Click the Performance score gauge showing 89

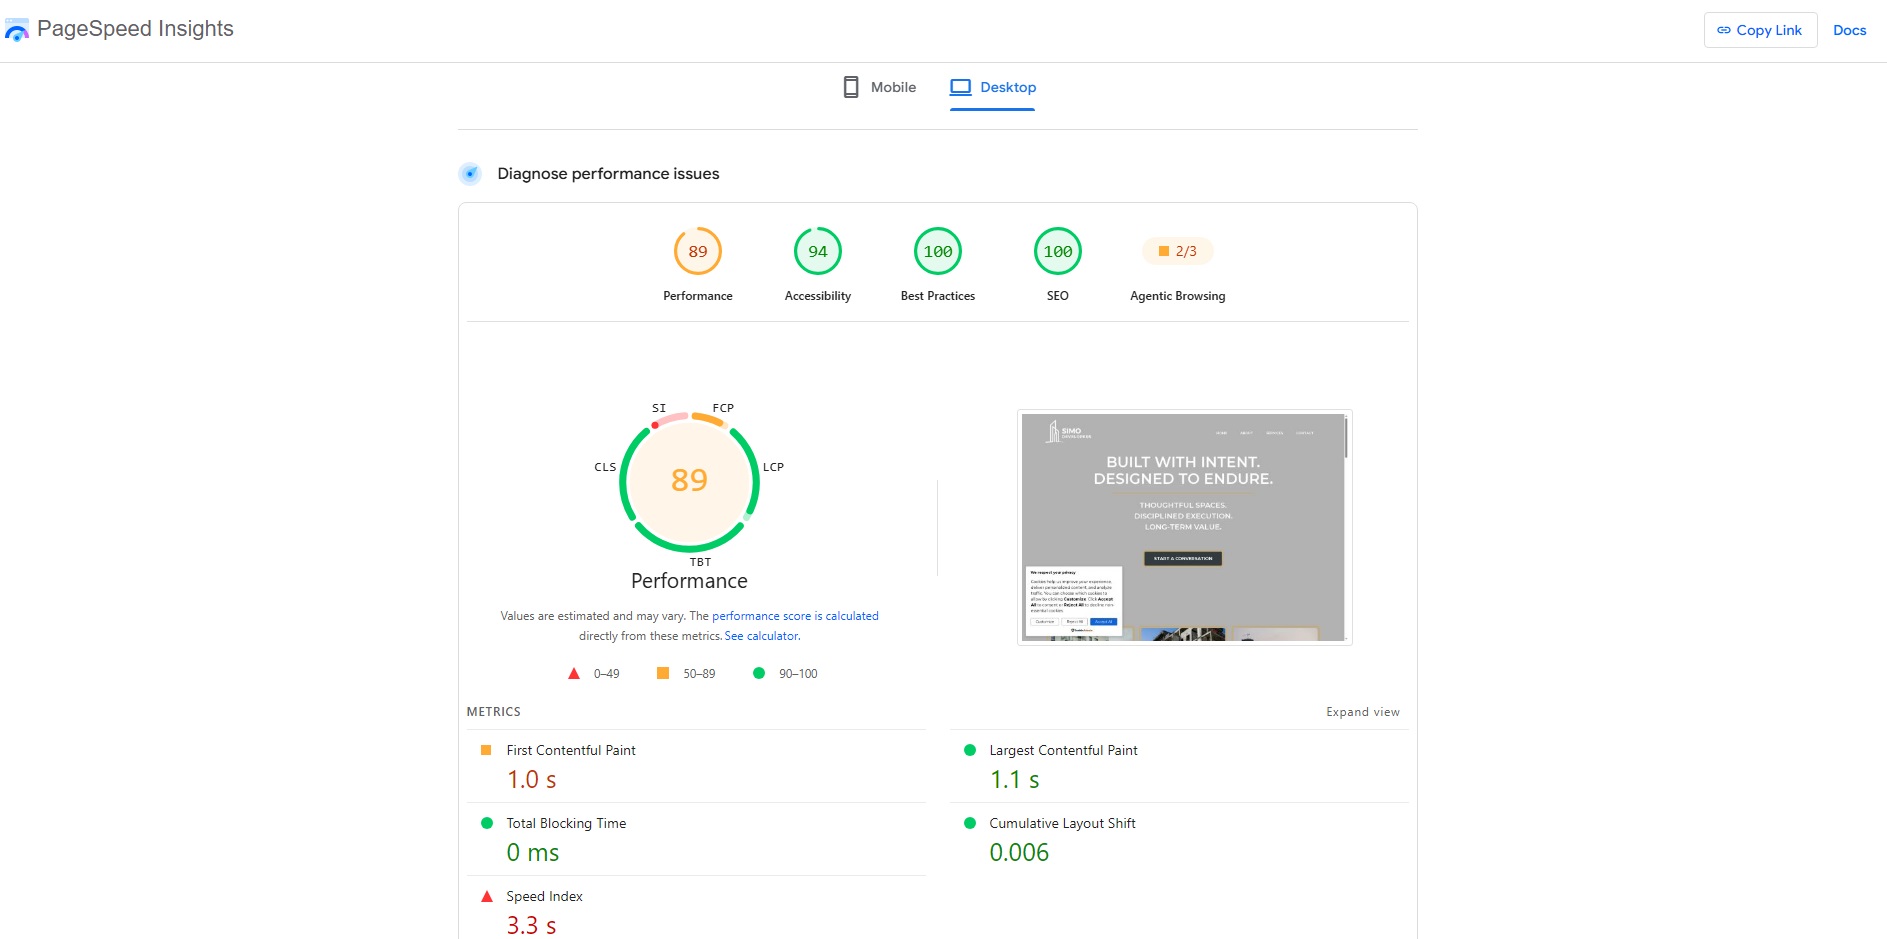tap(698, 251)
